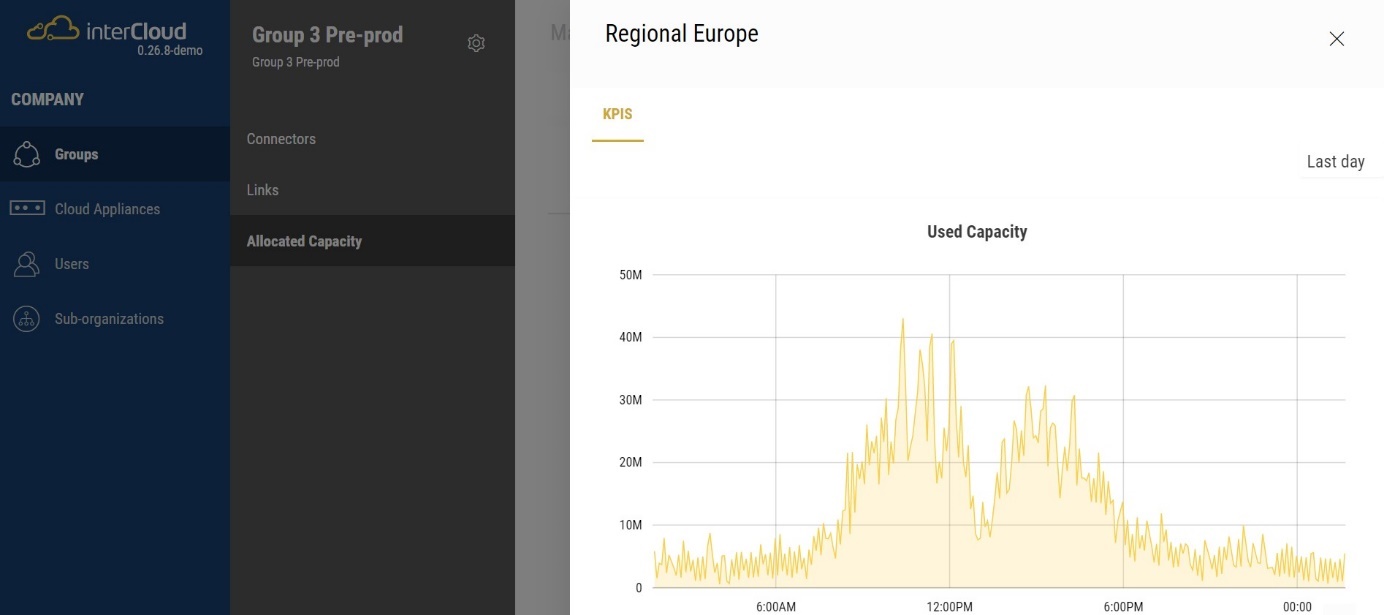Select the Allocated Capacity menu item

click(x=304, y=241)
